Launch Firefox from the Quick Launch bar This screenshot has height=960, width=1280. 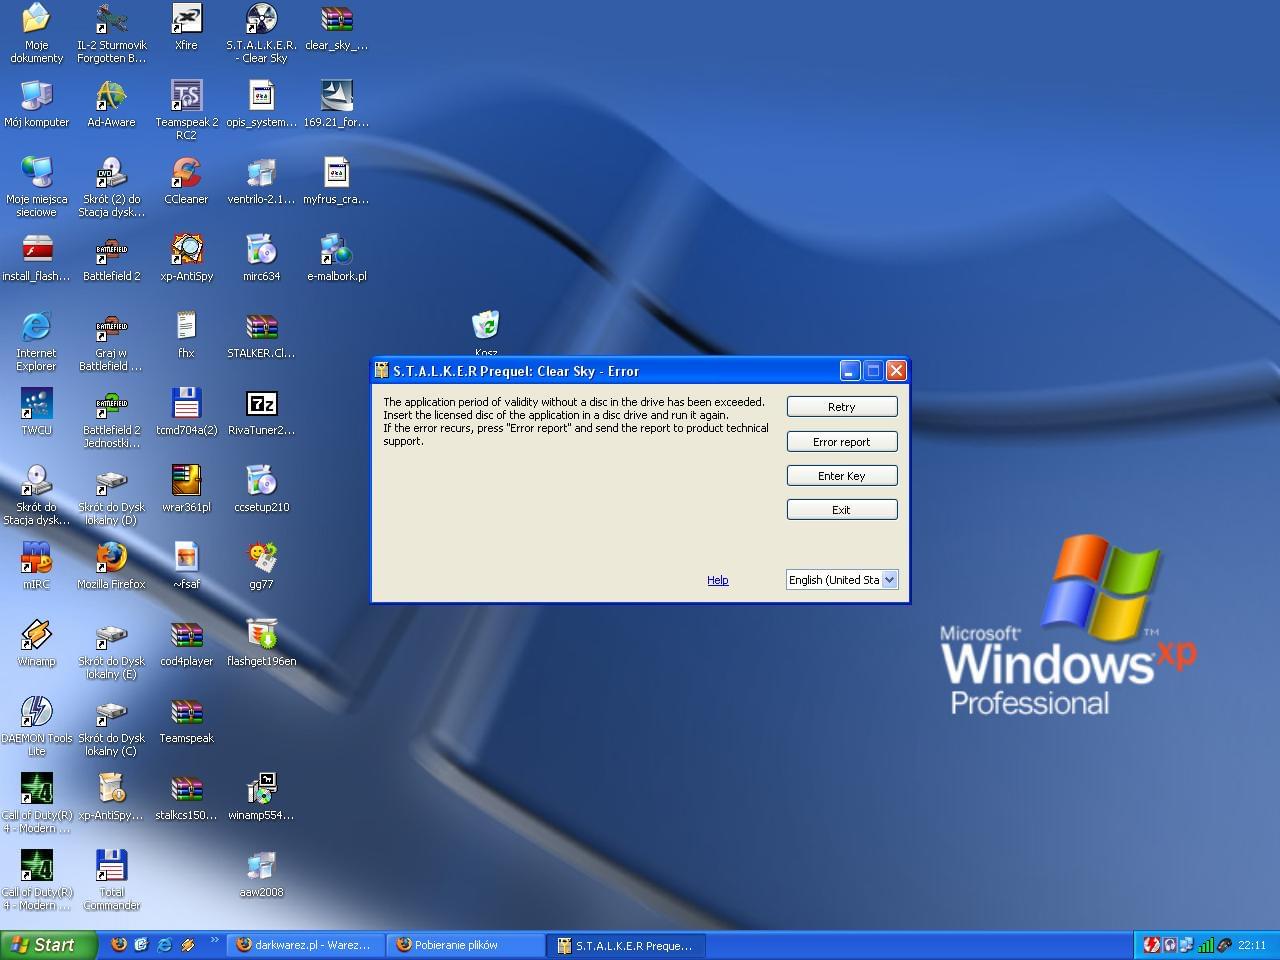(119, 944)
